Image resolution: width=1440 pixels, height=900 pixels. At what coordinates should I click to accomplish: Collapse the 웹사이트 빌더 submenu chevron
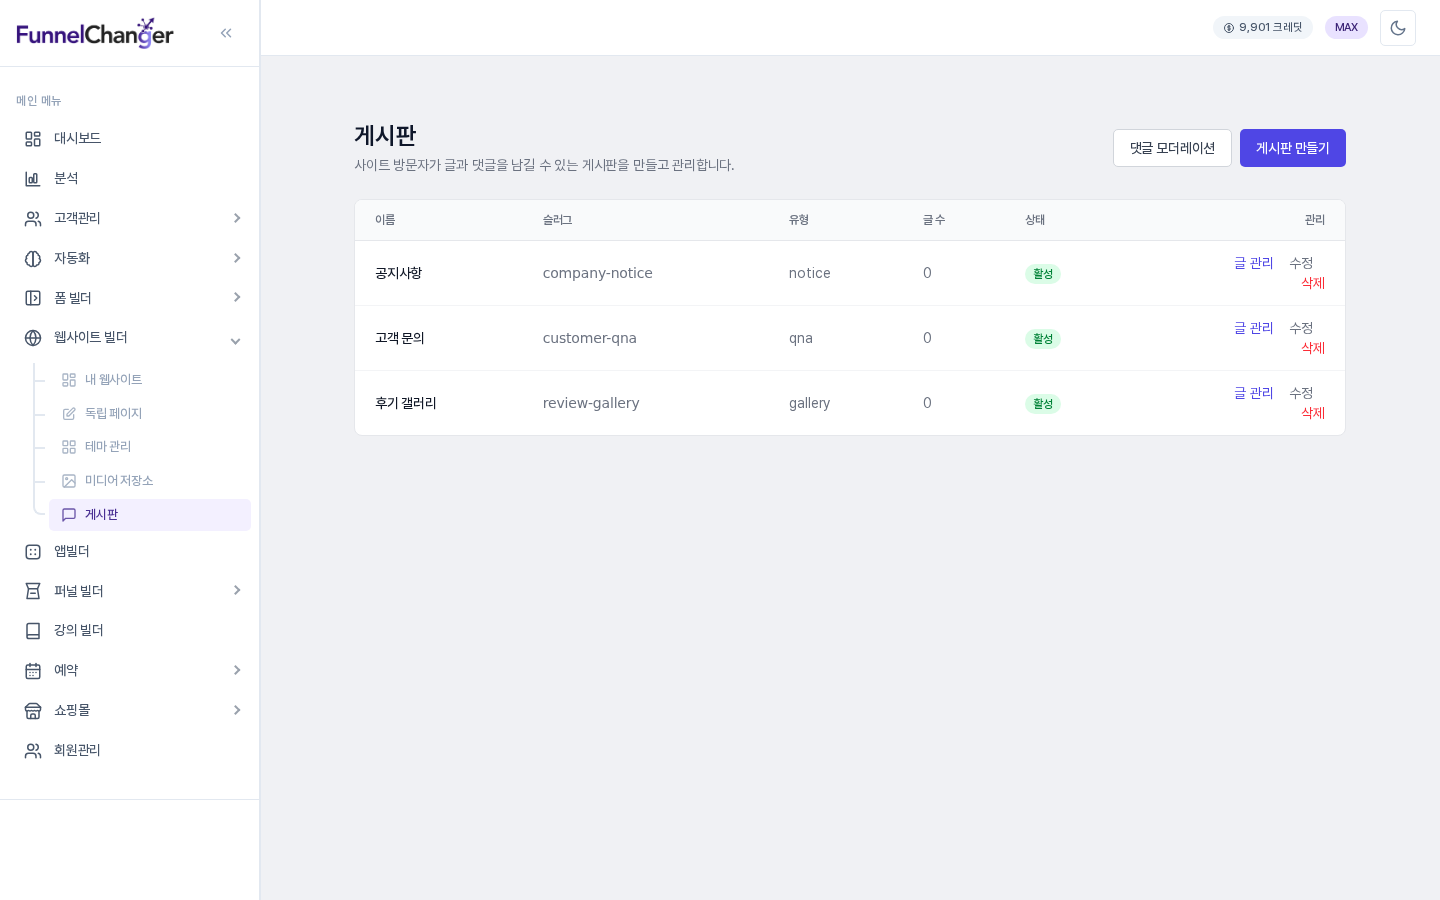point(236,341)
